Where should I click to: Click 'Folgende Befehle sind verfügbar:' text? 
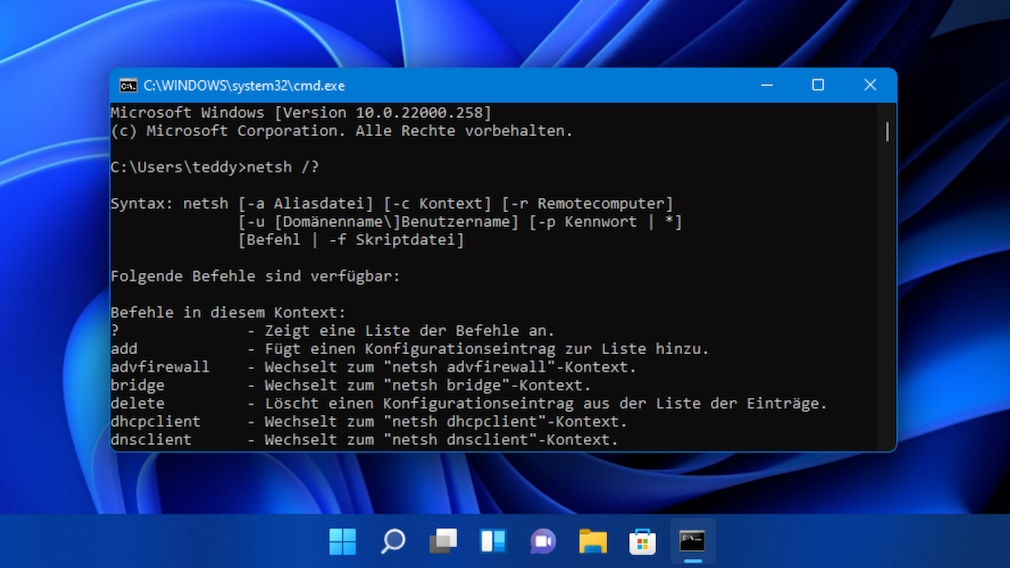coord(255,276)
